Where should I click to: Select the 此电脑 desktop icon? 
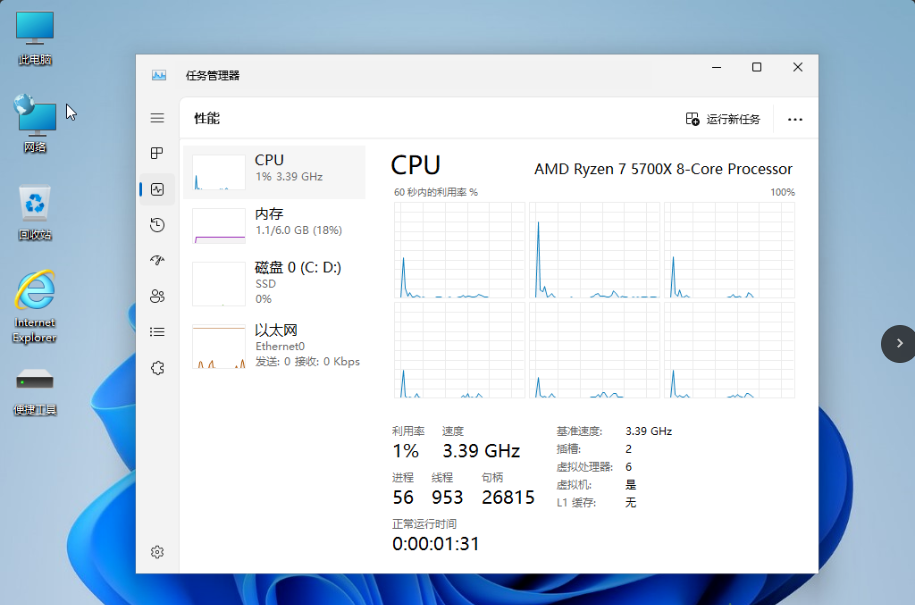(x=35, y=38)
